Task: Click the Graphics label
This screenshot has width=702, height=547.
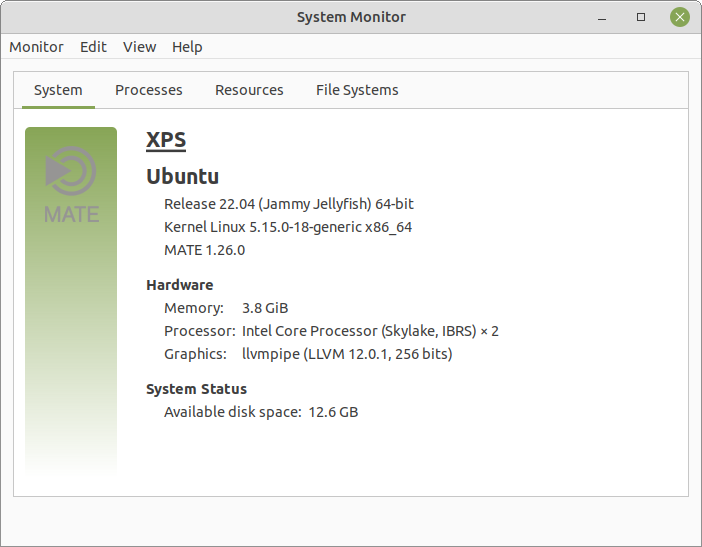Action: pyautogui.click(x=195, y=354)
